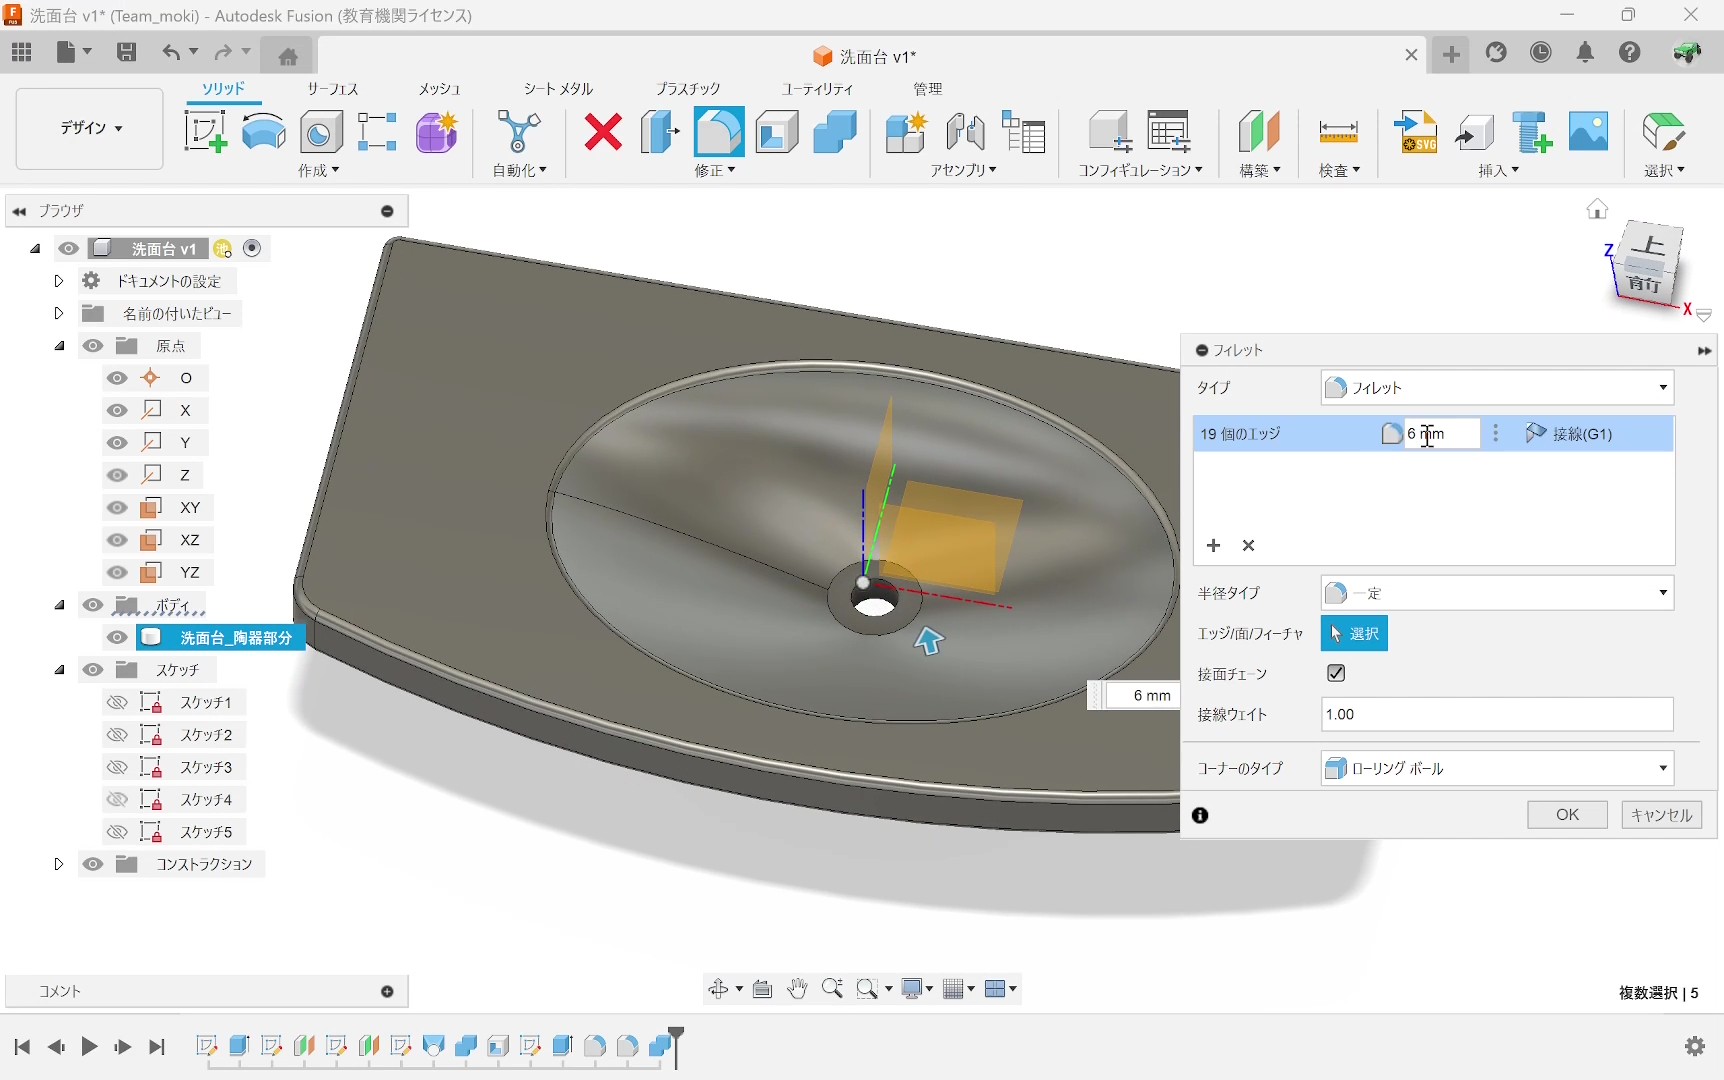This screenshot has width=1724, height=1080.
Task: Switch to the シート メタル tab
Action: click(558, 89)
